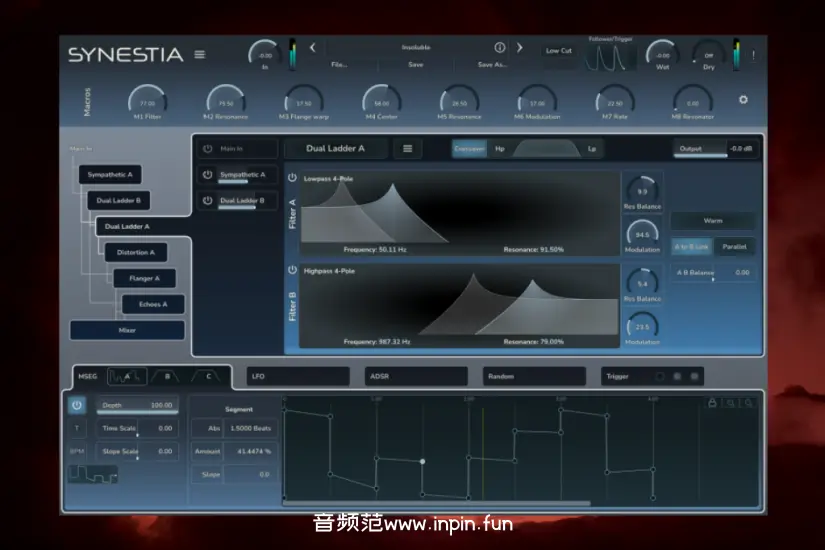Click MSEG horizontal scrollbar
The width and height of the screenshot is (825, 550).
pos(436,503)
